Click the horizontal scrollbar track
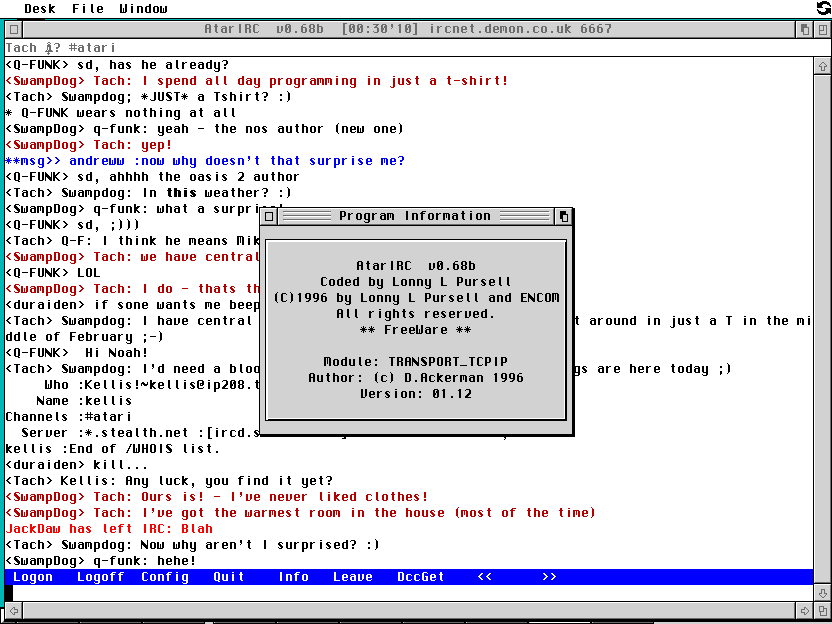The height and width of the screenshot is (624, 832). [409, 610]
